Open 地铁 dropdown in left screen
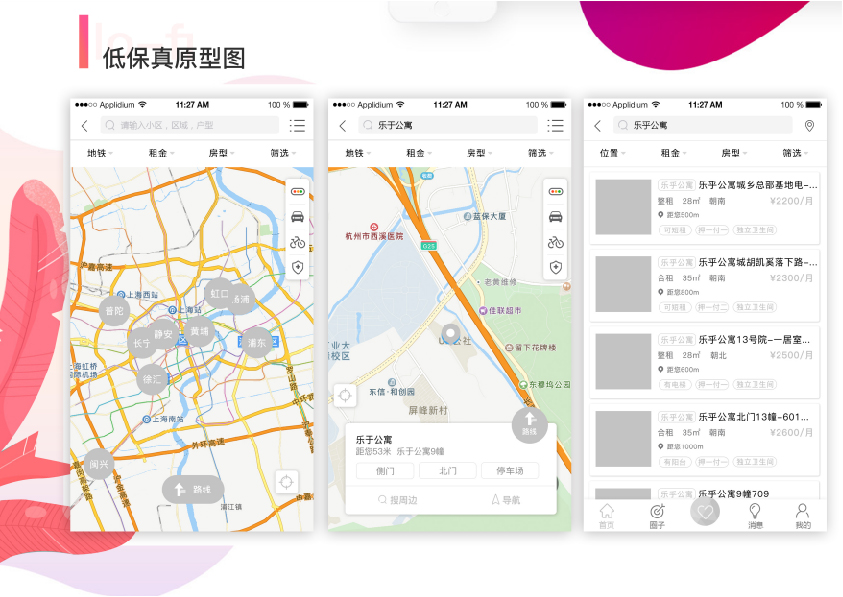Image resolution: width=843 pixels, height=597 pixels. click(100, 153)
